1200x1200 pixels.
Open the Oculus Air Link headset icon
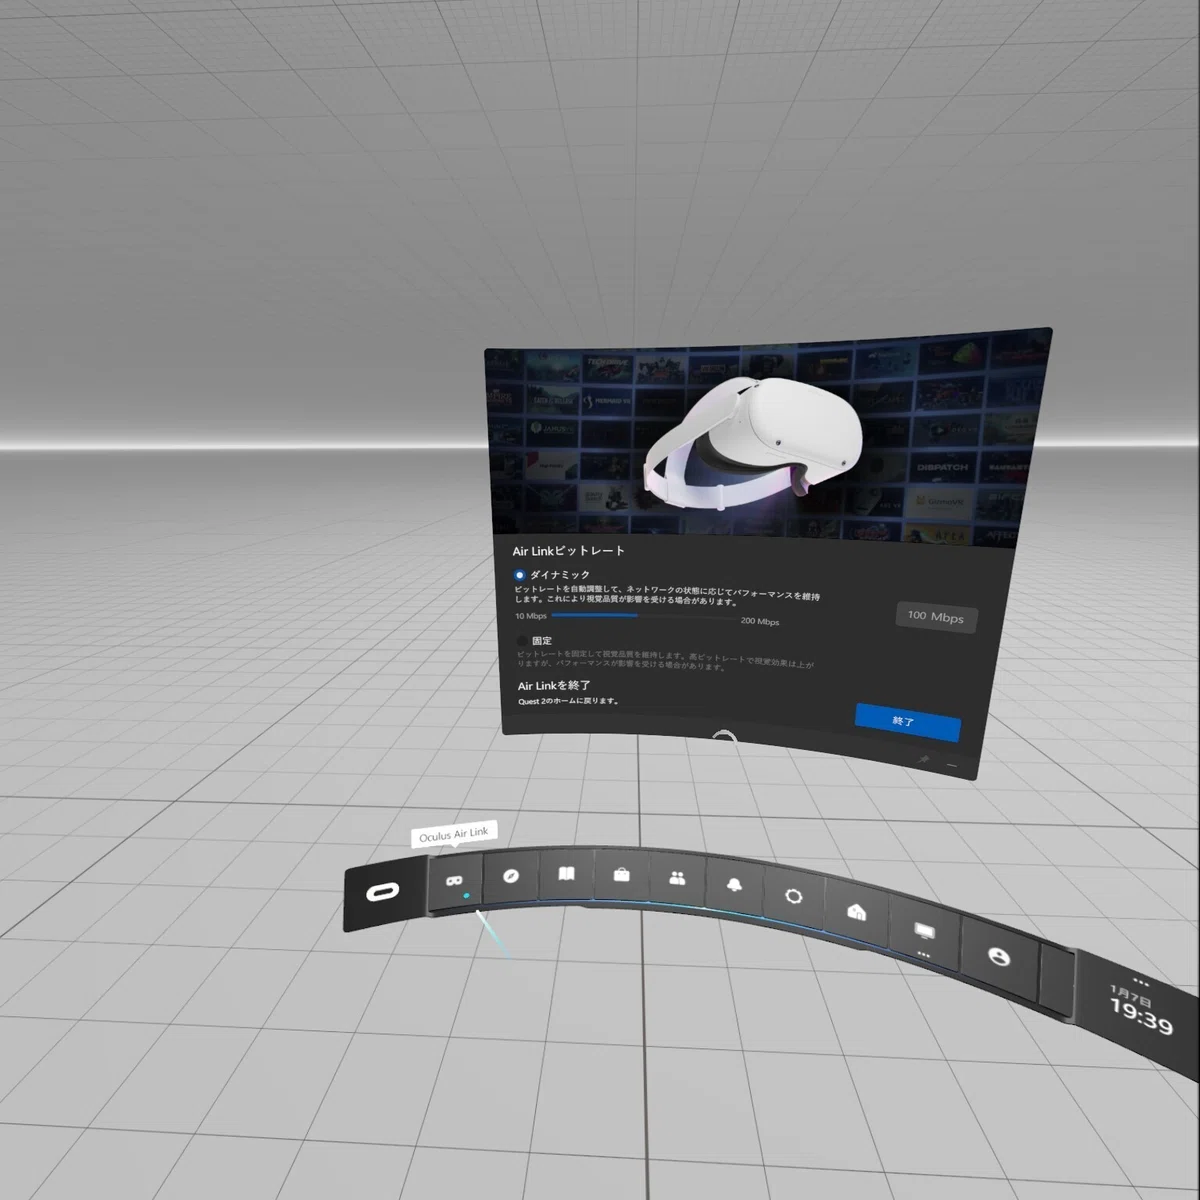click(454, 881)
